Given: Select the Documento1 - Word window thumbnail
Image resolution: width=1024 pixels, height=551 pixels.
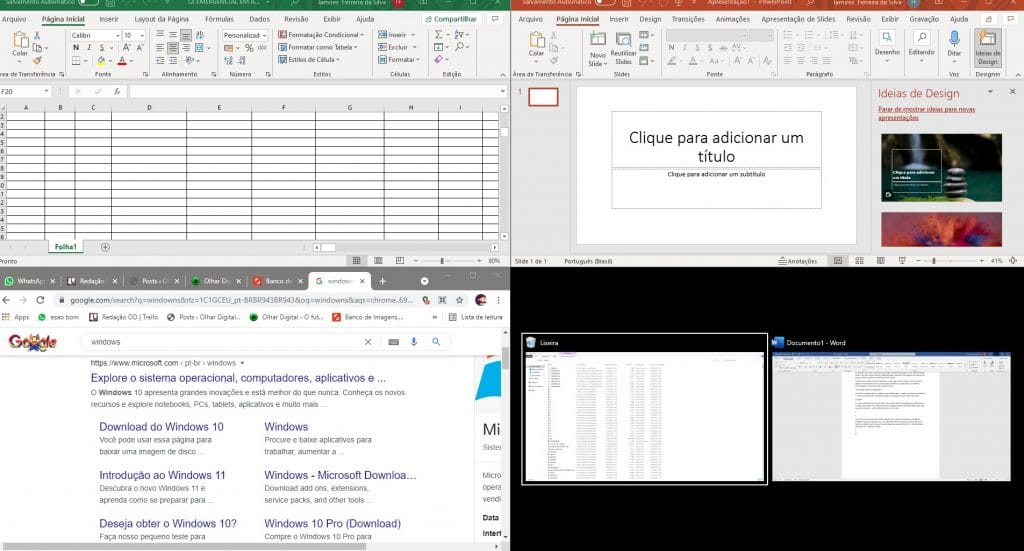Looking at the screenshot, I should [x=890, y=415].
